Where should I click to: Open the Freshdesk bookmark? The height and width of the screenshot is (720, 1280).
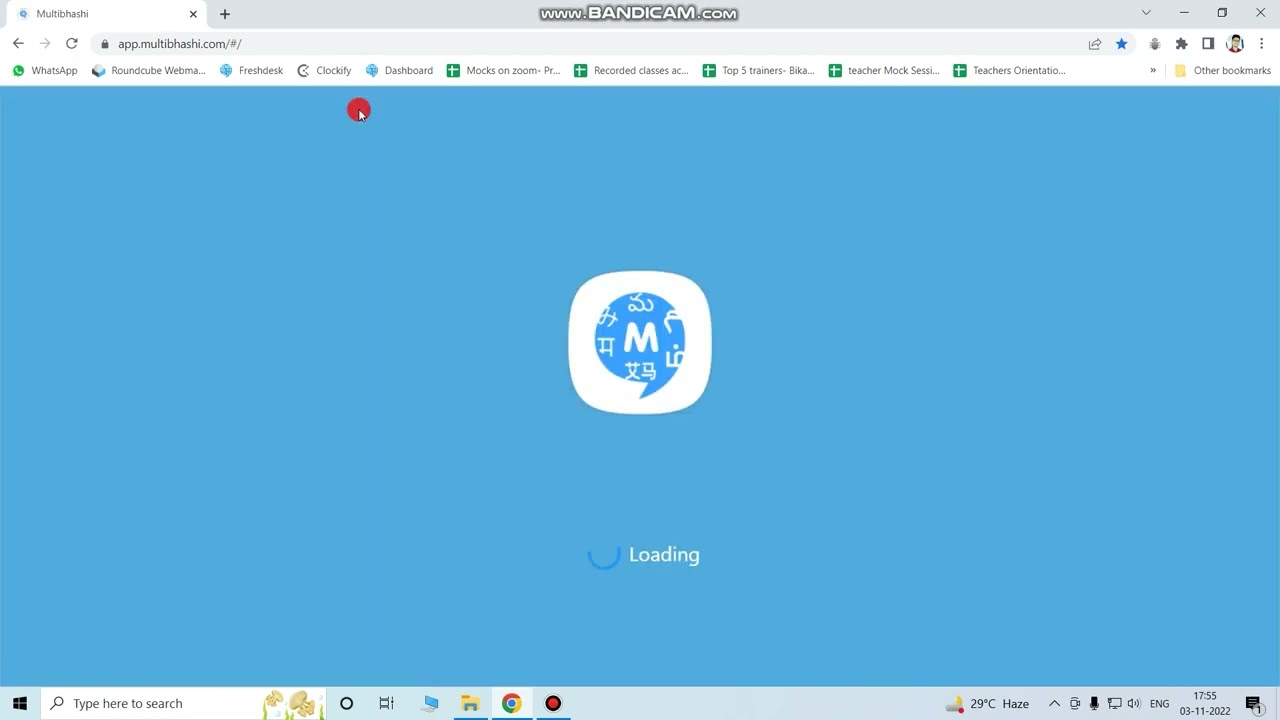pos(251,71)
